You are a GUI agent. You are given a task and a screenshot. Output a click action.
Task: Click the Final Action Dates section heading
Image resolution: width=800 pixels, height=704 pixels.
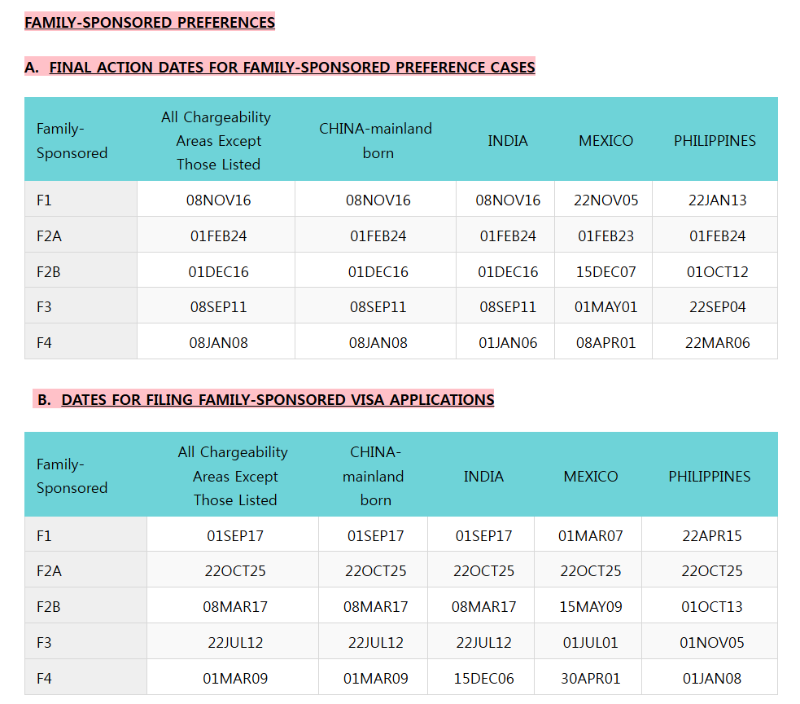(280, 67)
